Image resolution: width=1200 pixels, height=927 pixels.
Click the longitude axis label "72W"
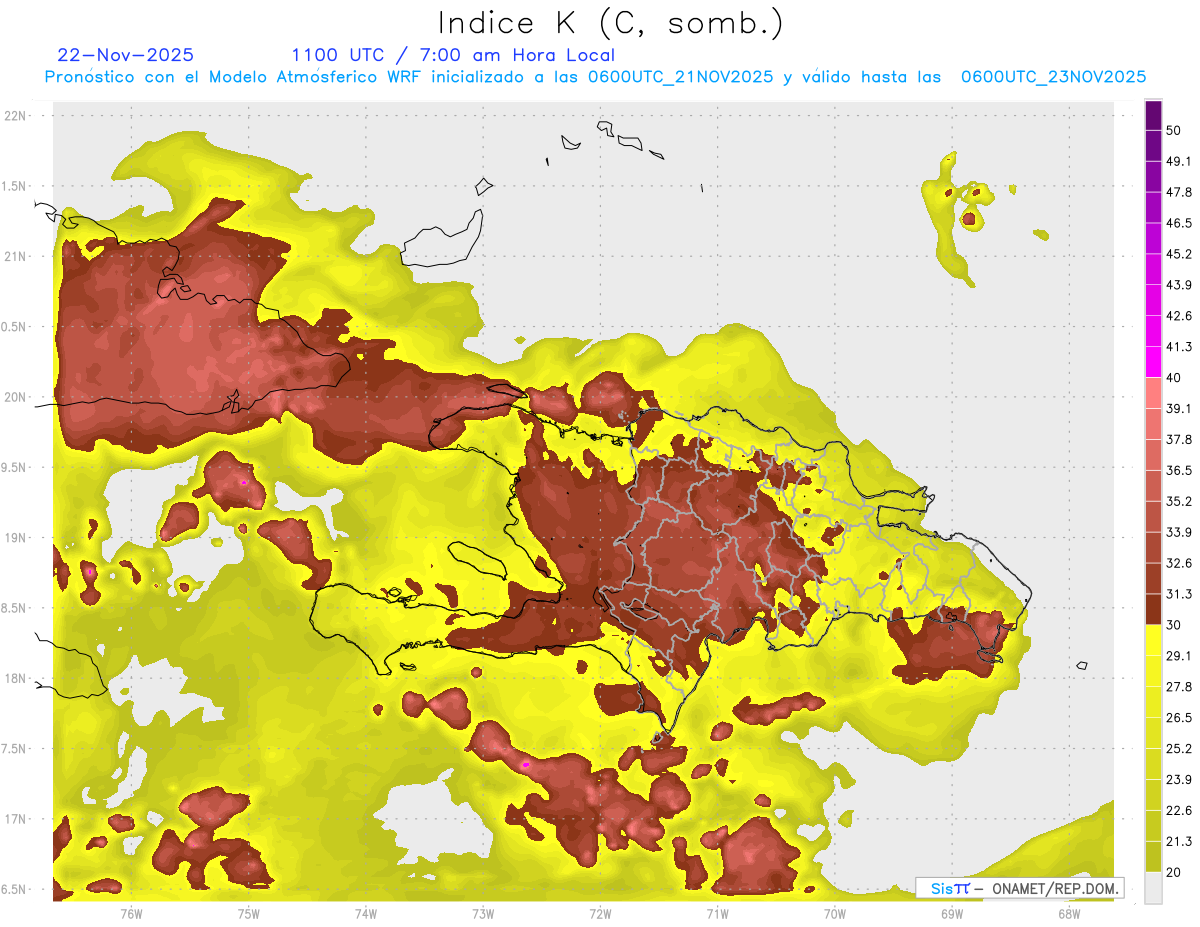600,913
